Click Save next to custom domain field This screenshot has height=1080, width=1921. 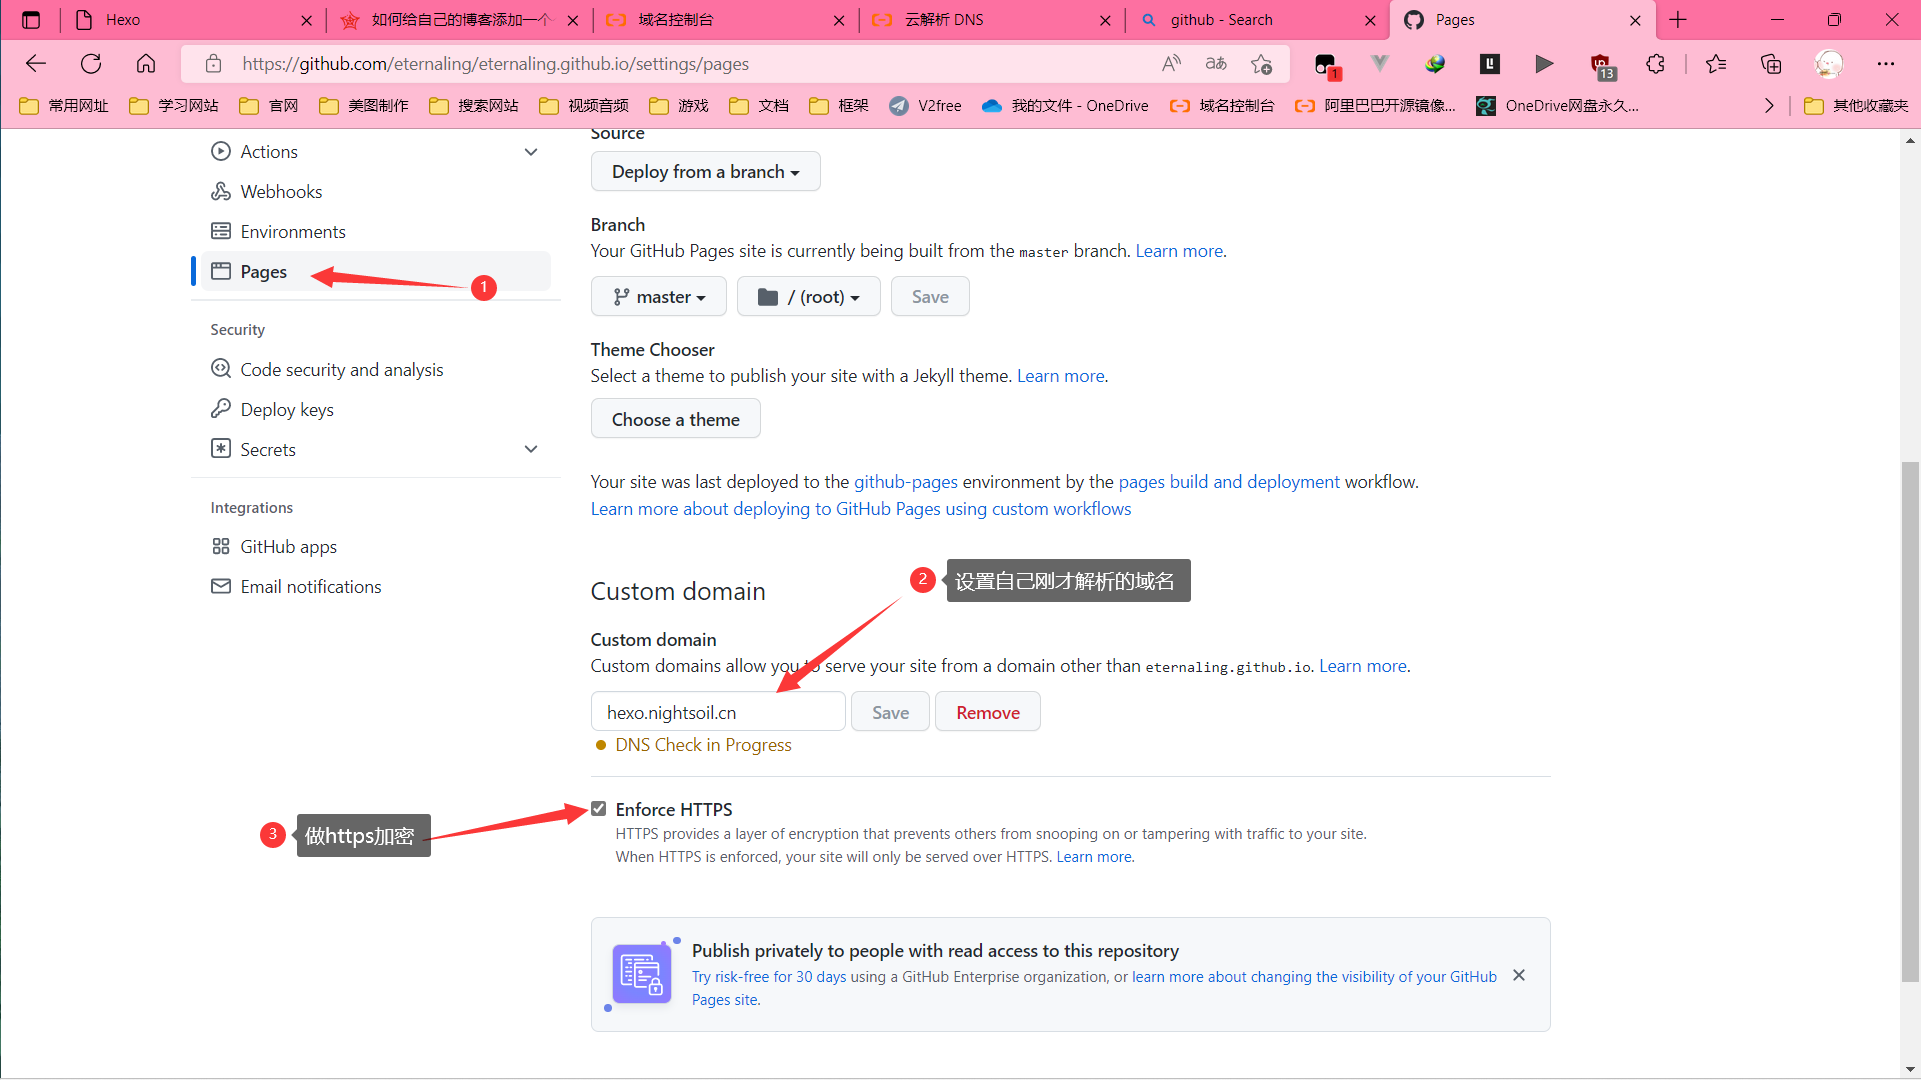[x=890, y=713]
